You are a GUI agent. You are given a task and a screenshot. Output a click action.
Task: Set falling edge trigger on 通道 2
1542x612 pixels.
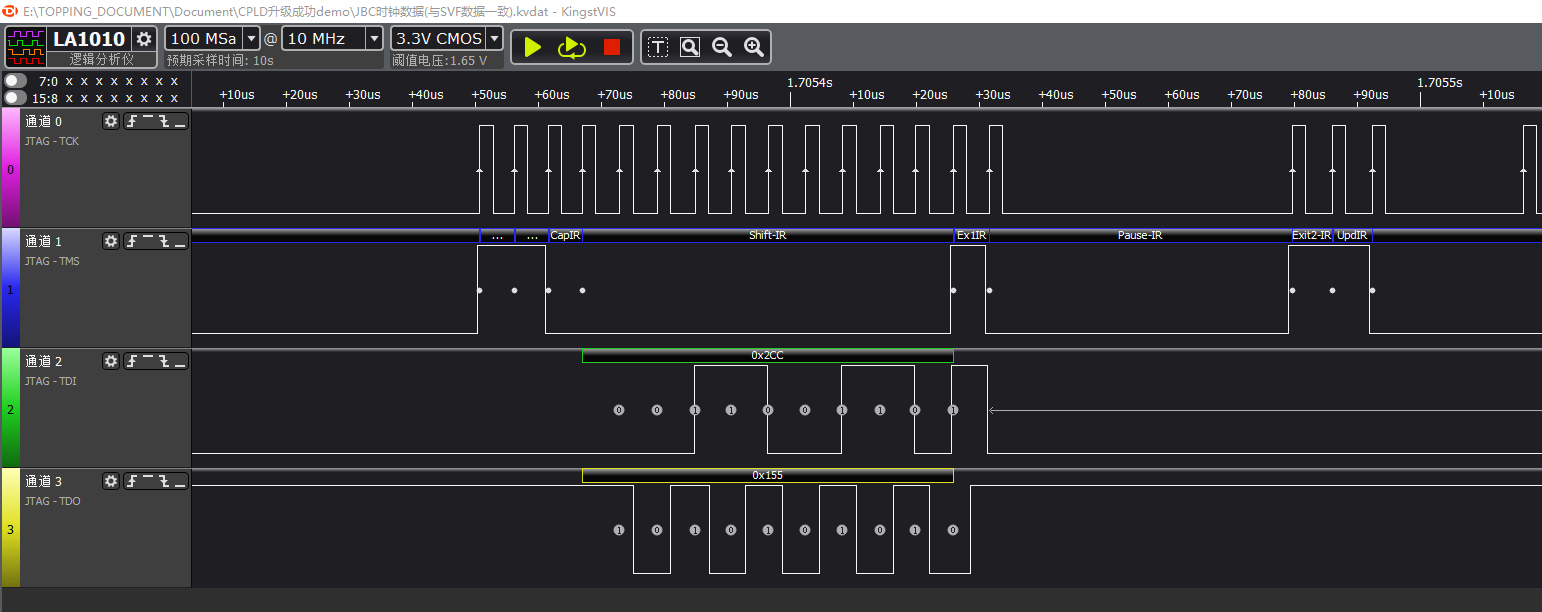click(163, 361)
